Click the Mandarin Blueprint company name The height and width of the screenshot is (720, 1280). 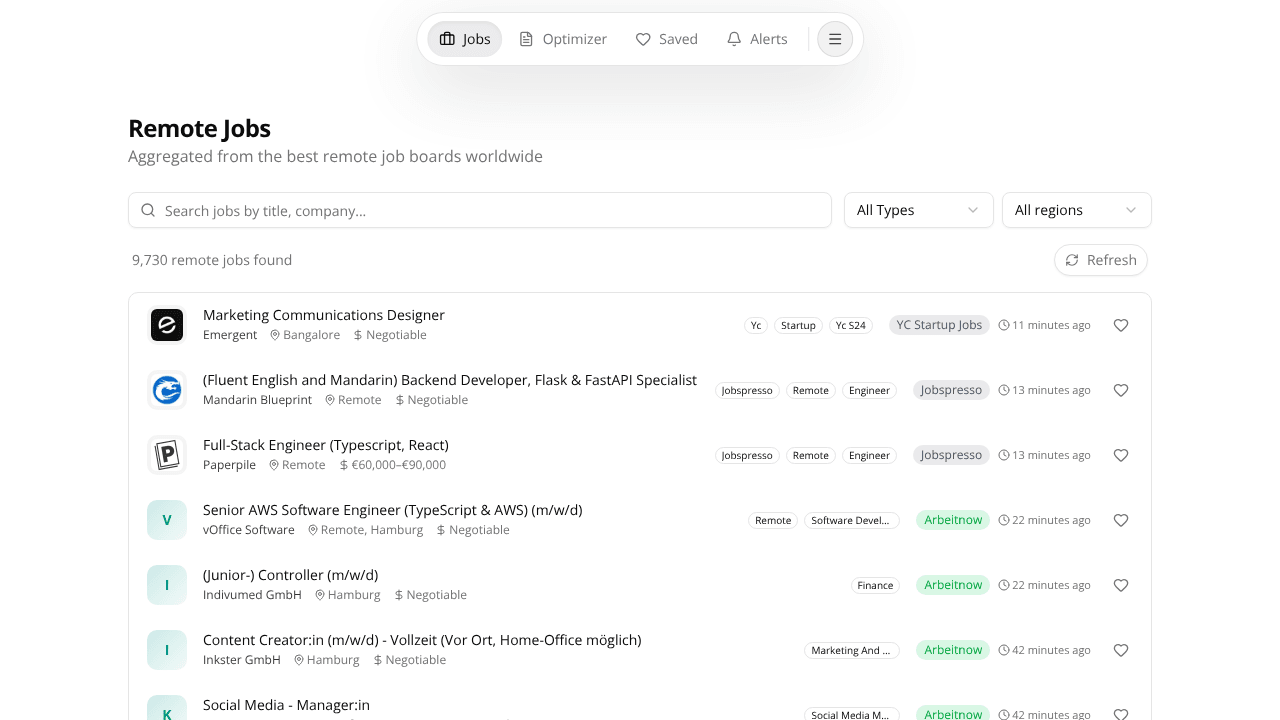pyautogui.click(x=258, y=400)
